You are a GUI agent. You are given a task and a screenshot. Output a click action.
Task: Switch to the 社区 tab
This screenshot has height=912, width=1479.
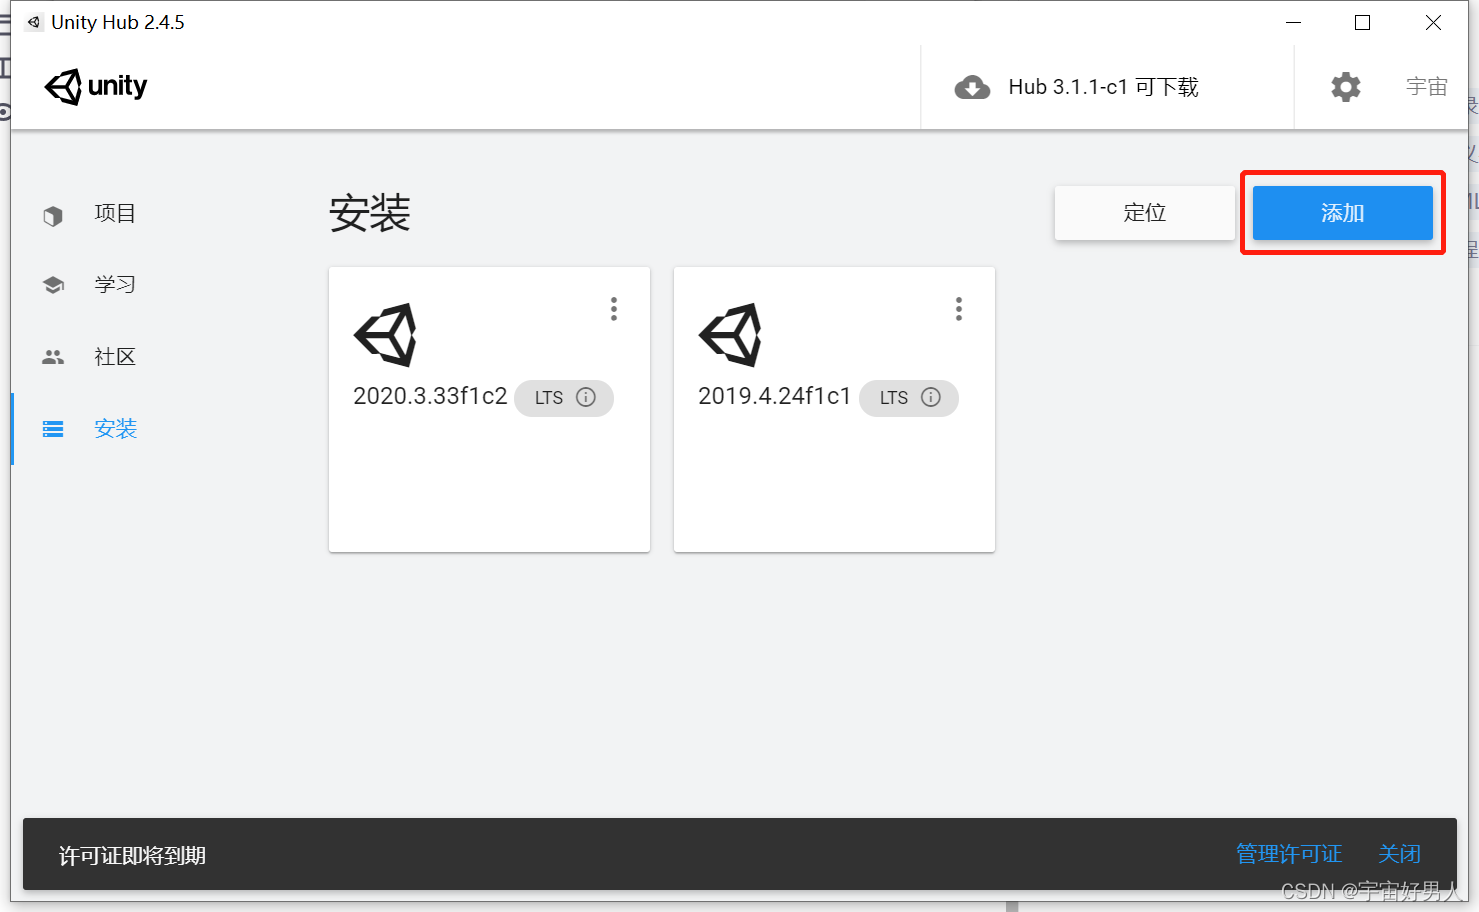[x=115, y=357]
